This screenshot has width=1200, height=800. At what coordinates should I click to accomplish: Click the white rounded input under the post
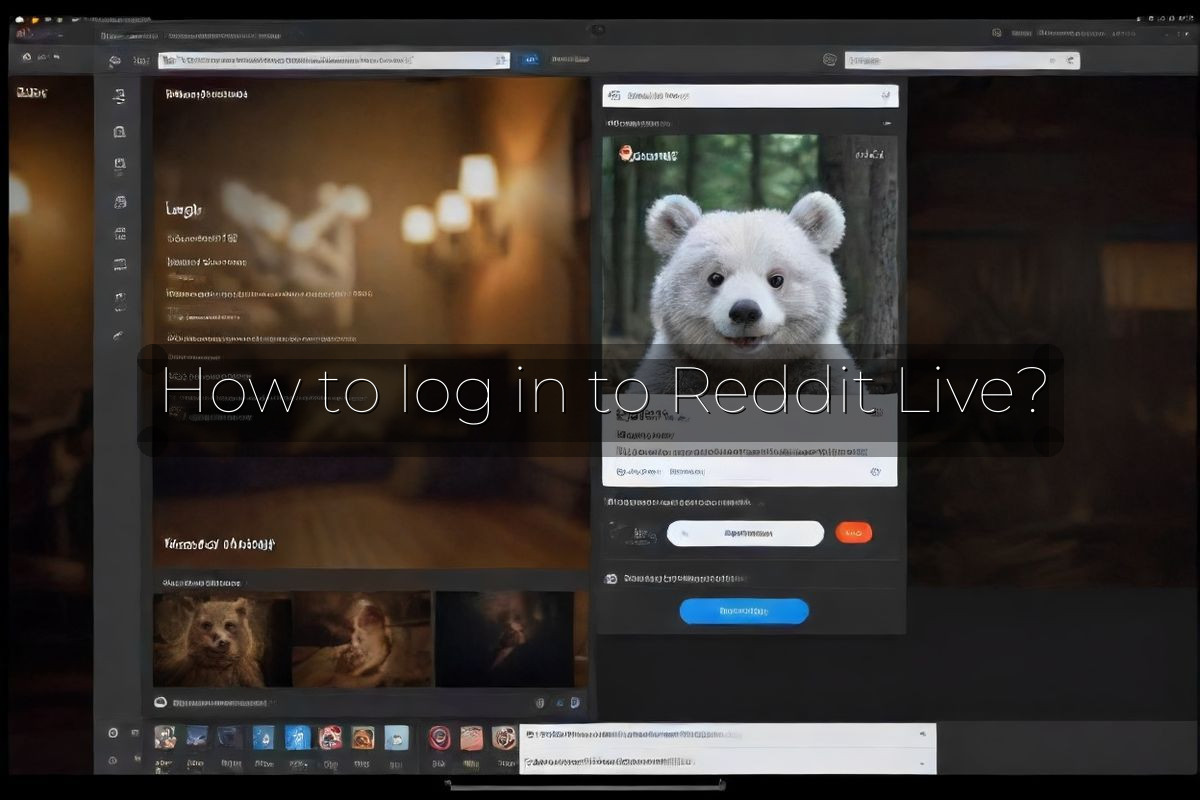745,533
